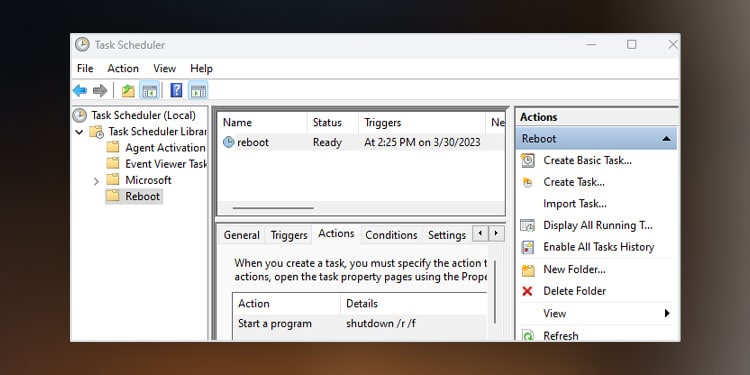Click the red X Delete Folder icon
Viewport: 750px width, 375px height.
[528, 291]
